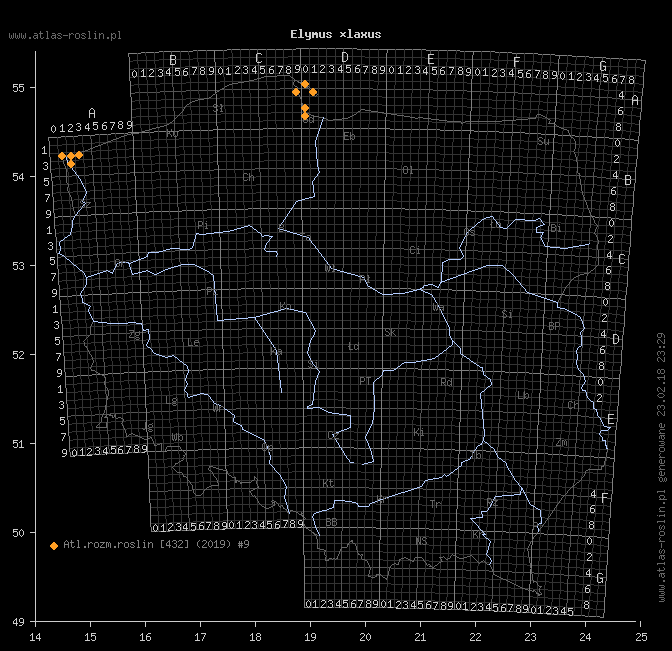Click the 'Sk' city label on the map
672x651 pixels.
390,333
